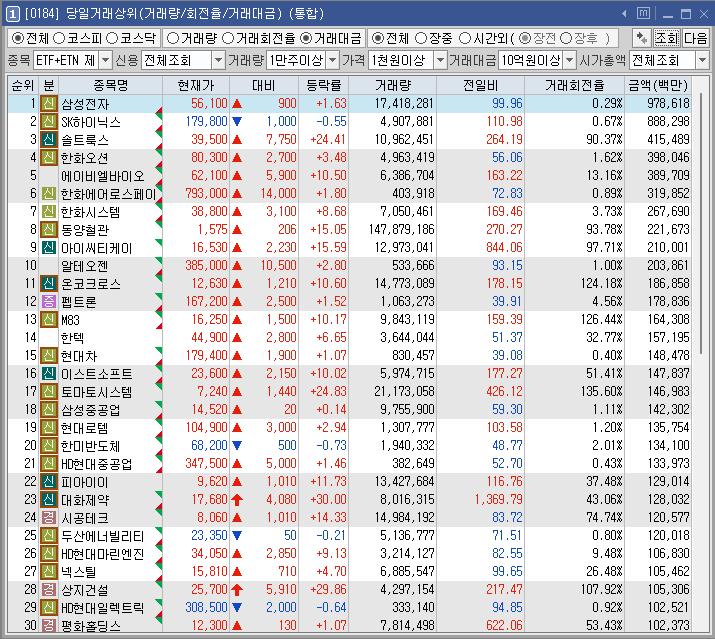Click the 순위 column header
The height and width of the screenshot is (639, 715).
click(23, 85)
